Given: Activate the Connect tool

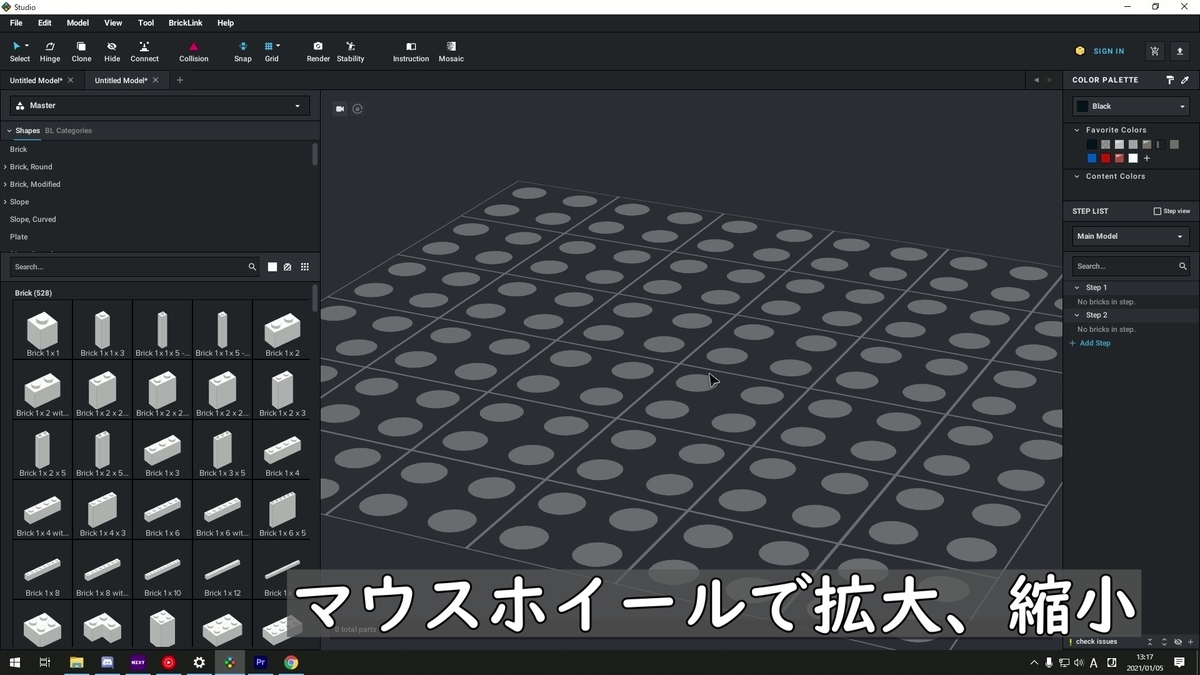Looking at the screenshot, I should tap(144, 51).
